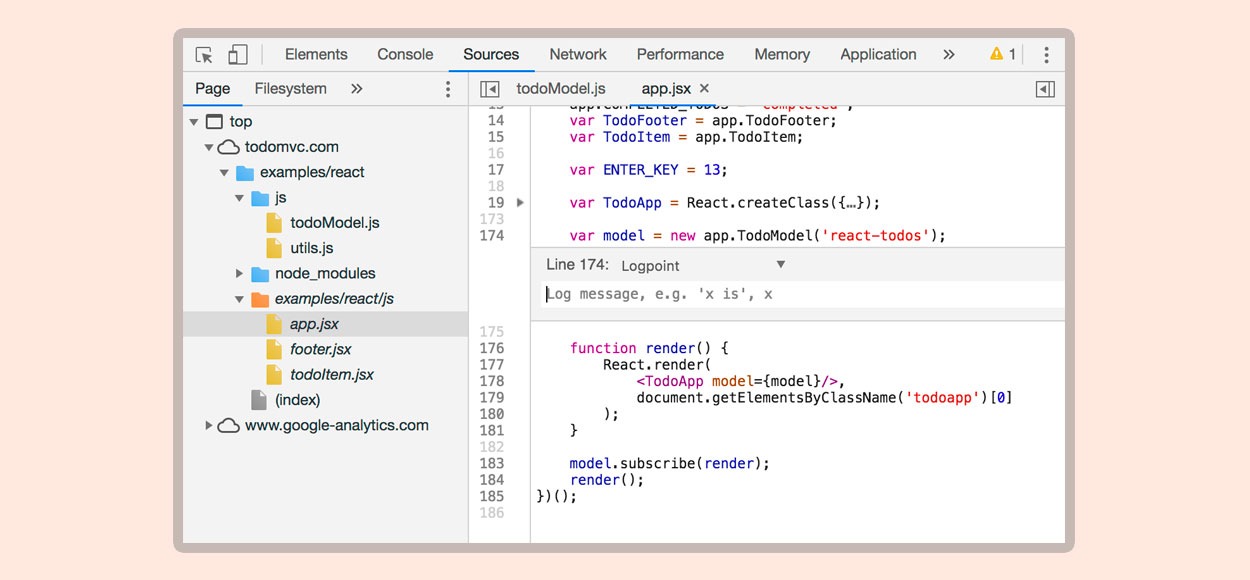Click the examples/react blue folder icon
Screen dimensions: 1250x580
pos(245,172)
